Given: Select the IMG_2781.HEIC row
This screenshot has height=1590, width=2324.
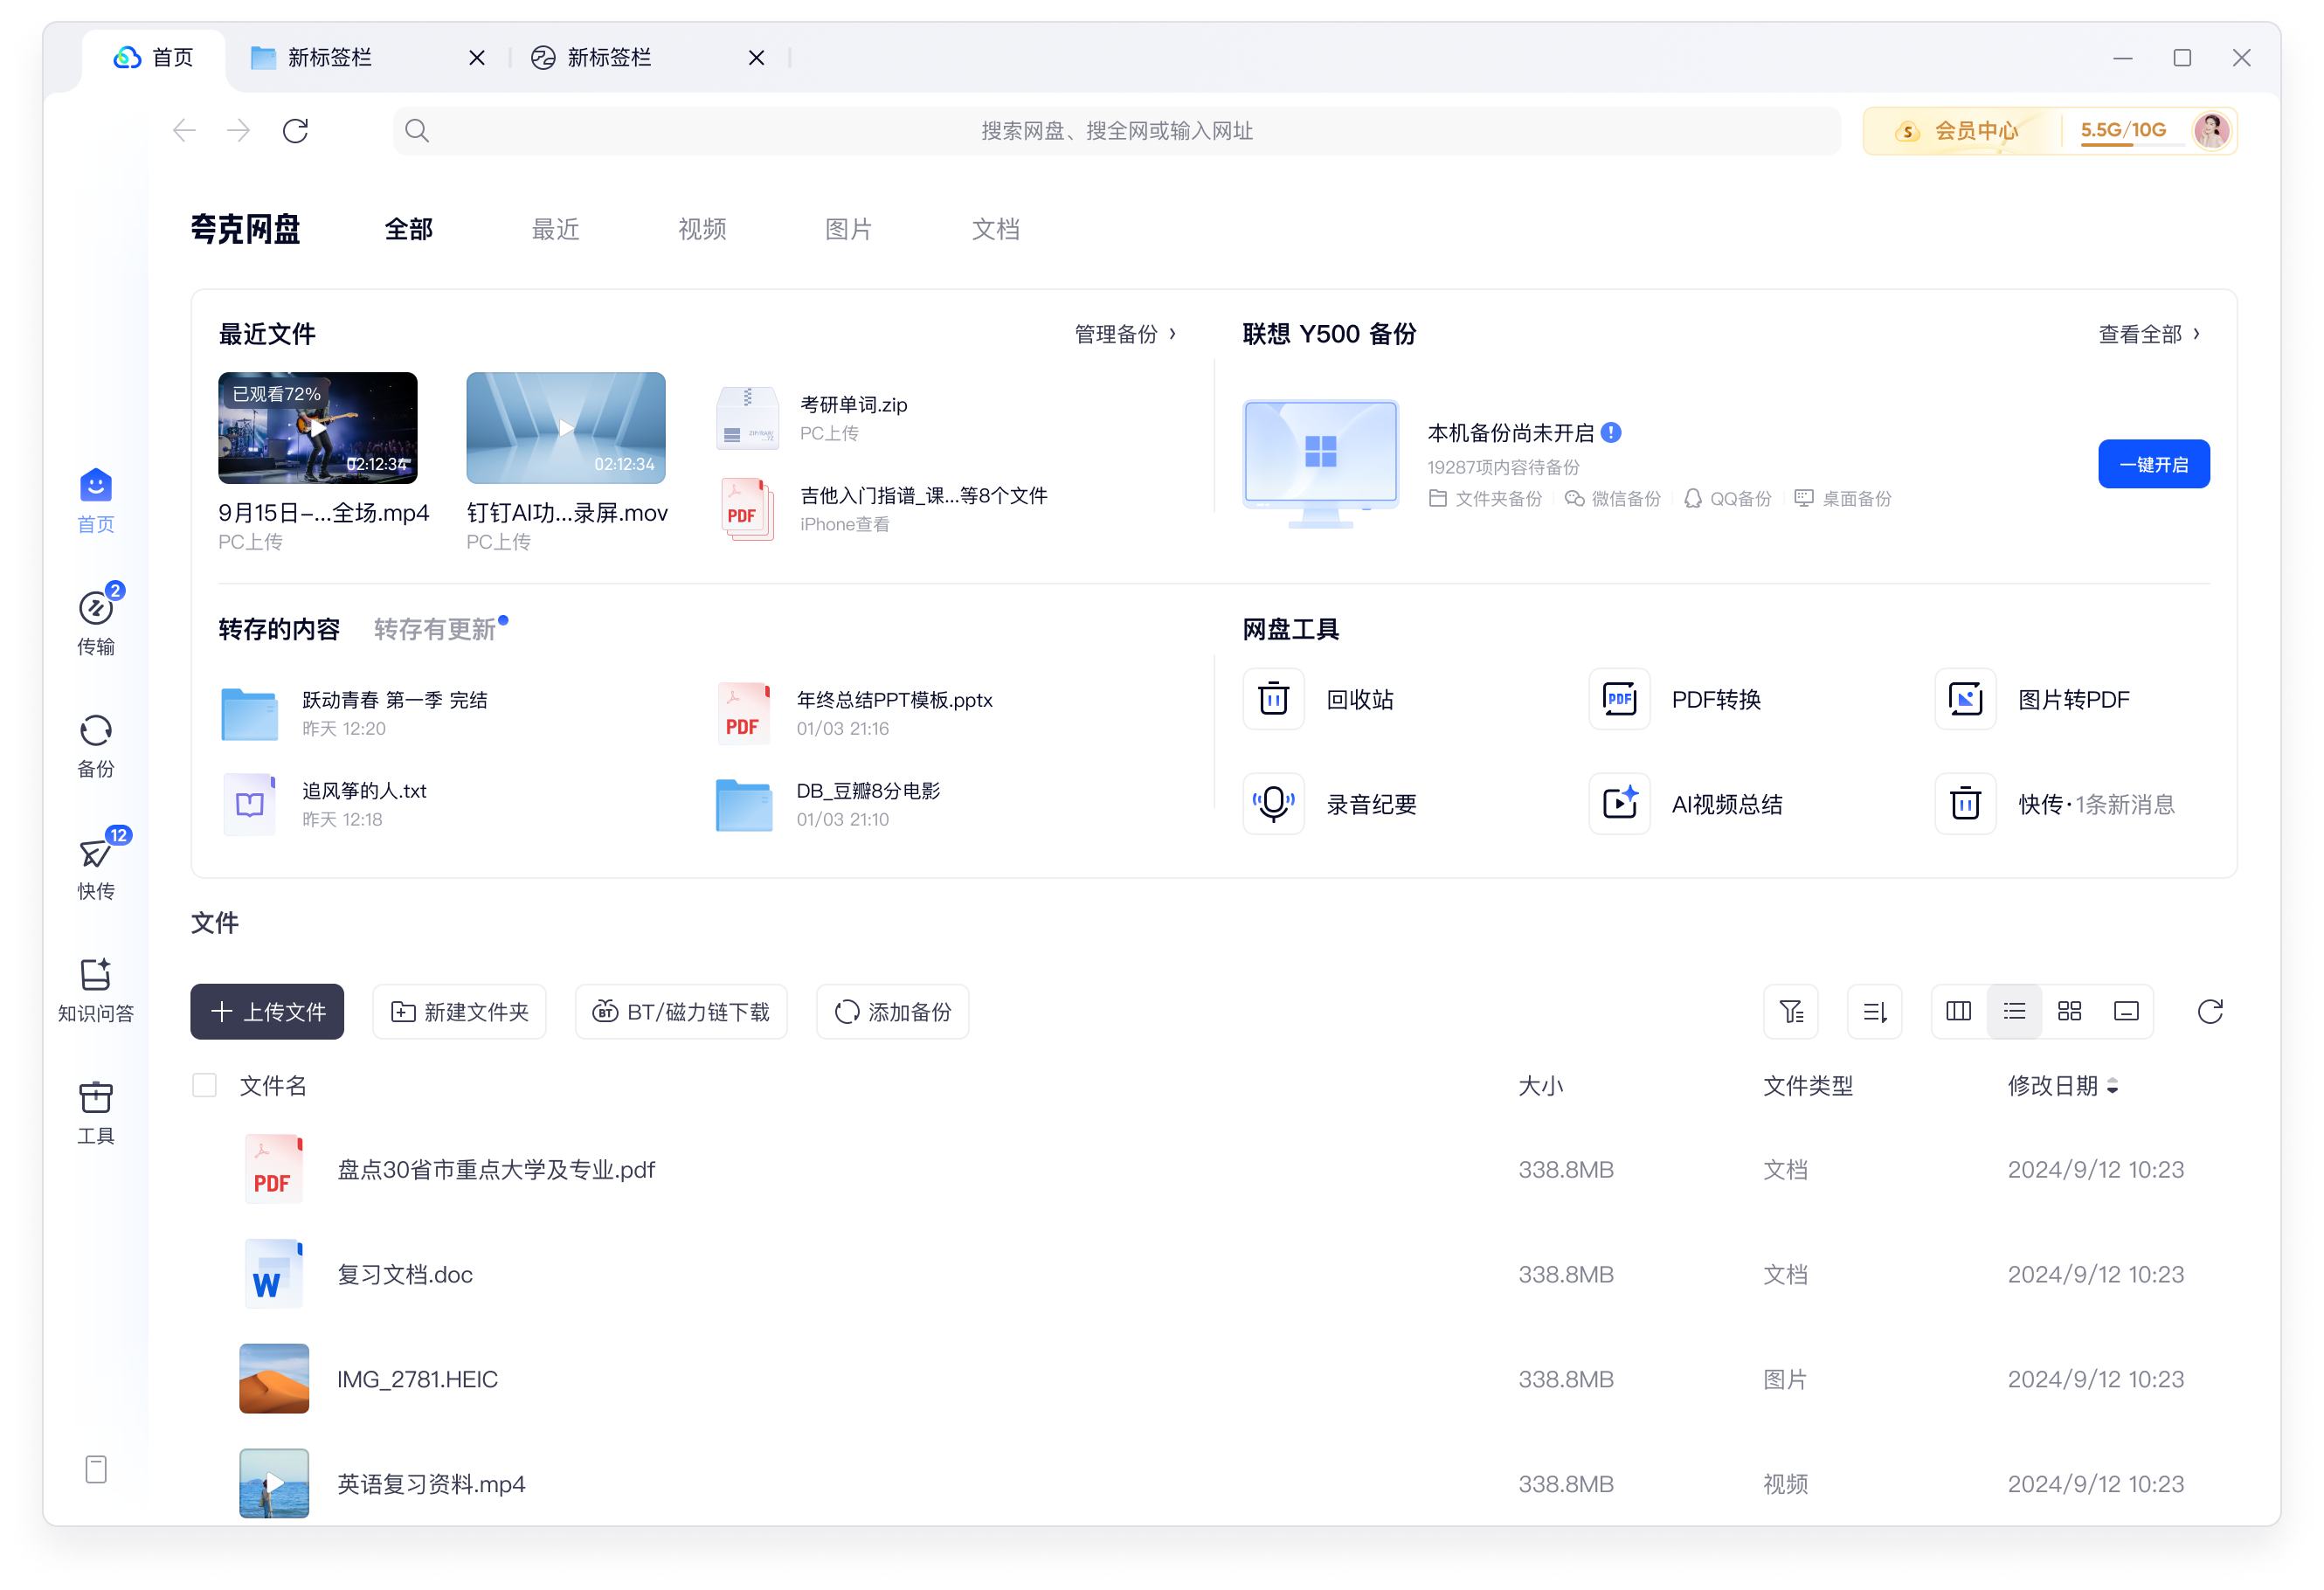Looking at the screenshot, I should coord(1214,1379).
